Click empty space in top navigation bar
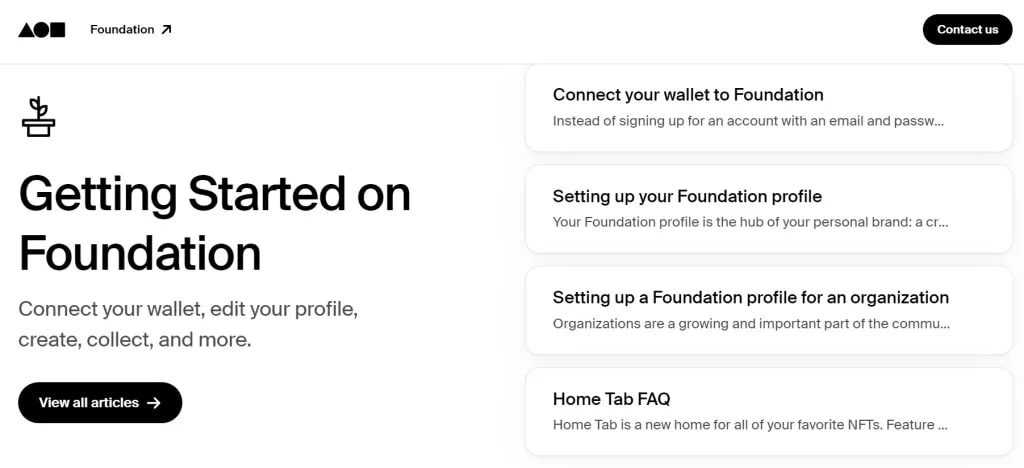 coord(540,30)
